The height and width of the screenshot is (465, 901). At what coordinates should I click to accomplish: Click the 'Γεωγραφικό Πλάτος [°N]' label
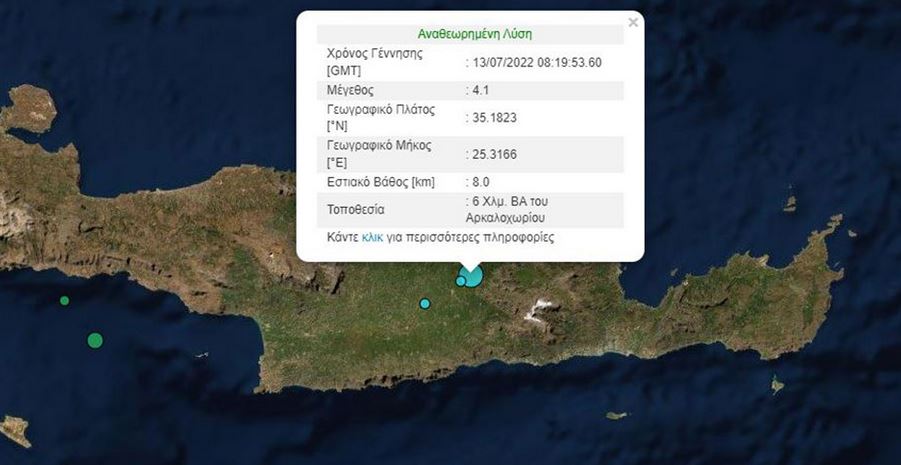[x=380, y=118]
